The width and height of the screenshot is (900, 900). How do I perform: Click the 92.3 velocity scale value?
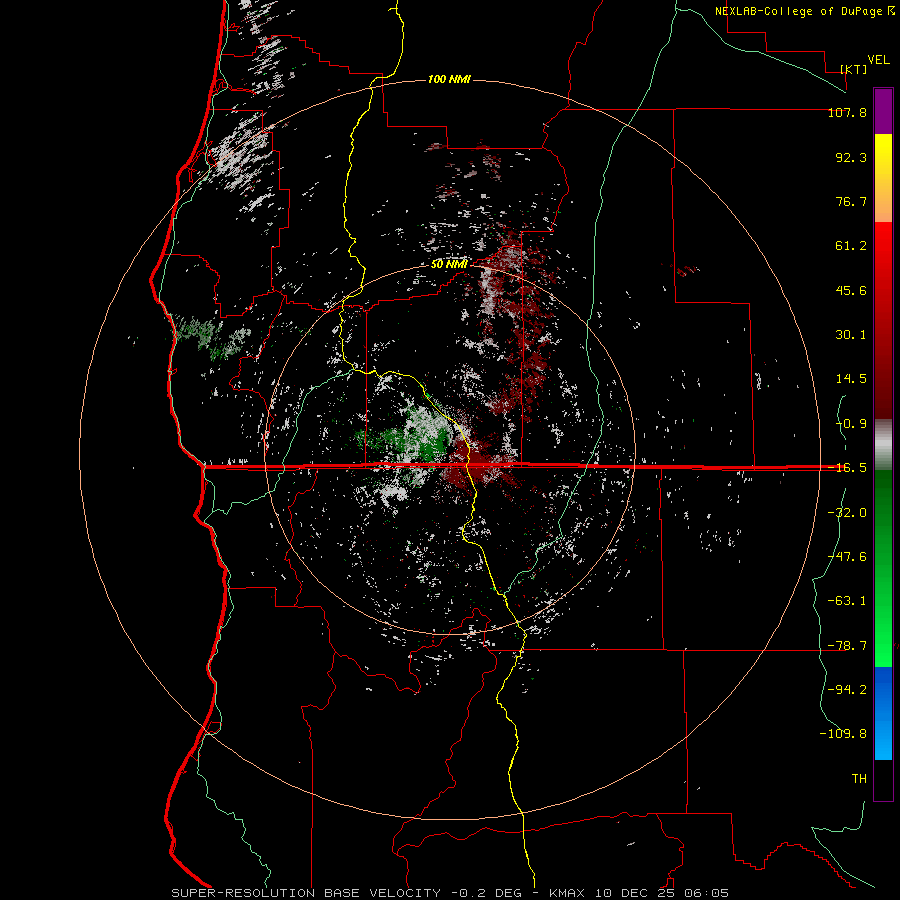tap(851, 157)
